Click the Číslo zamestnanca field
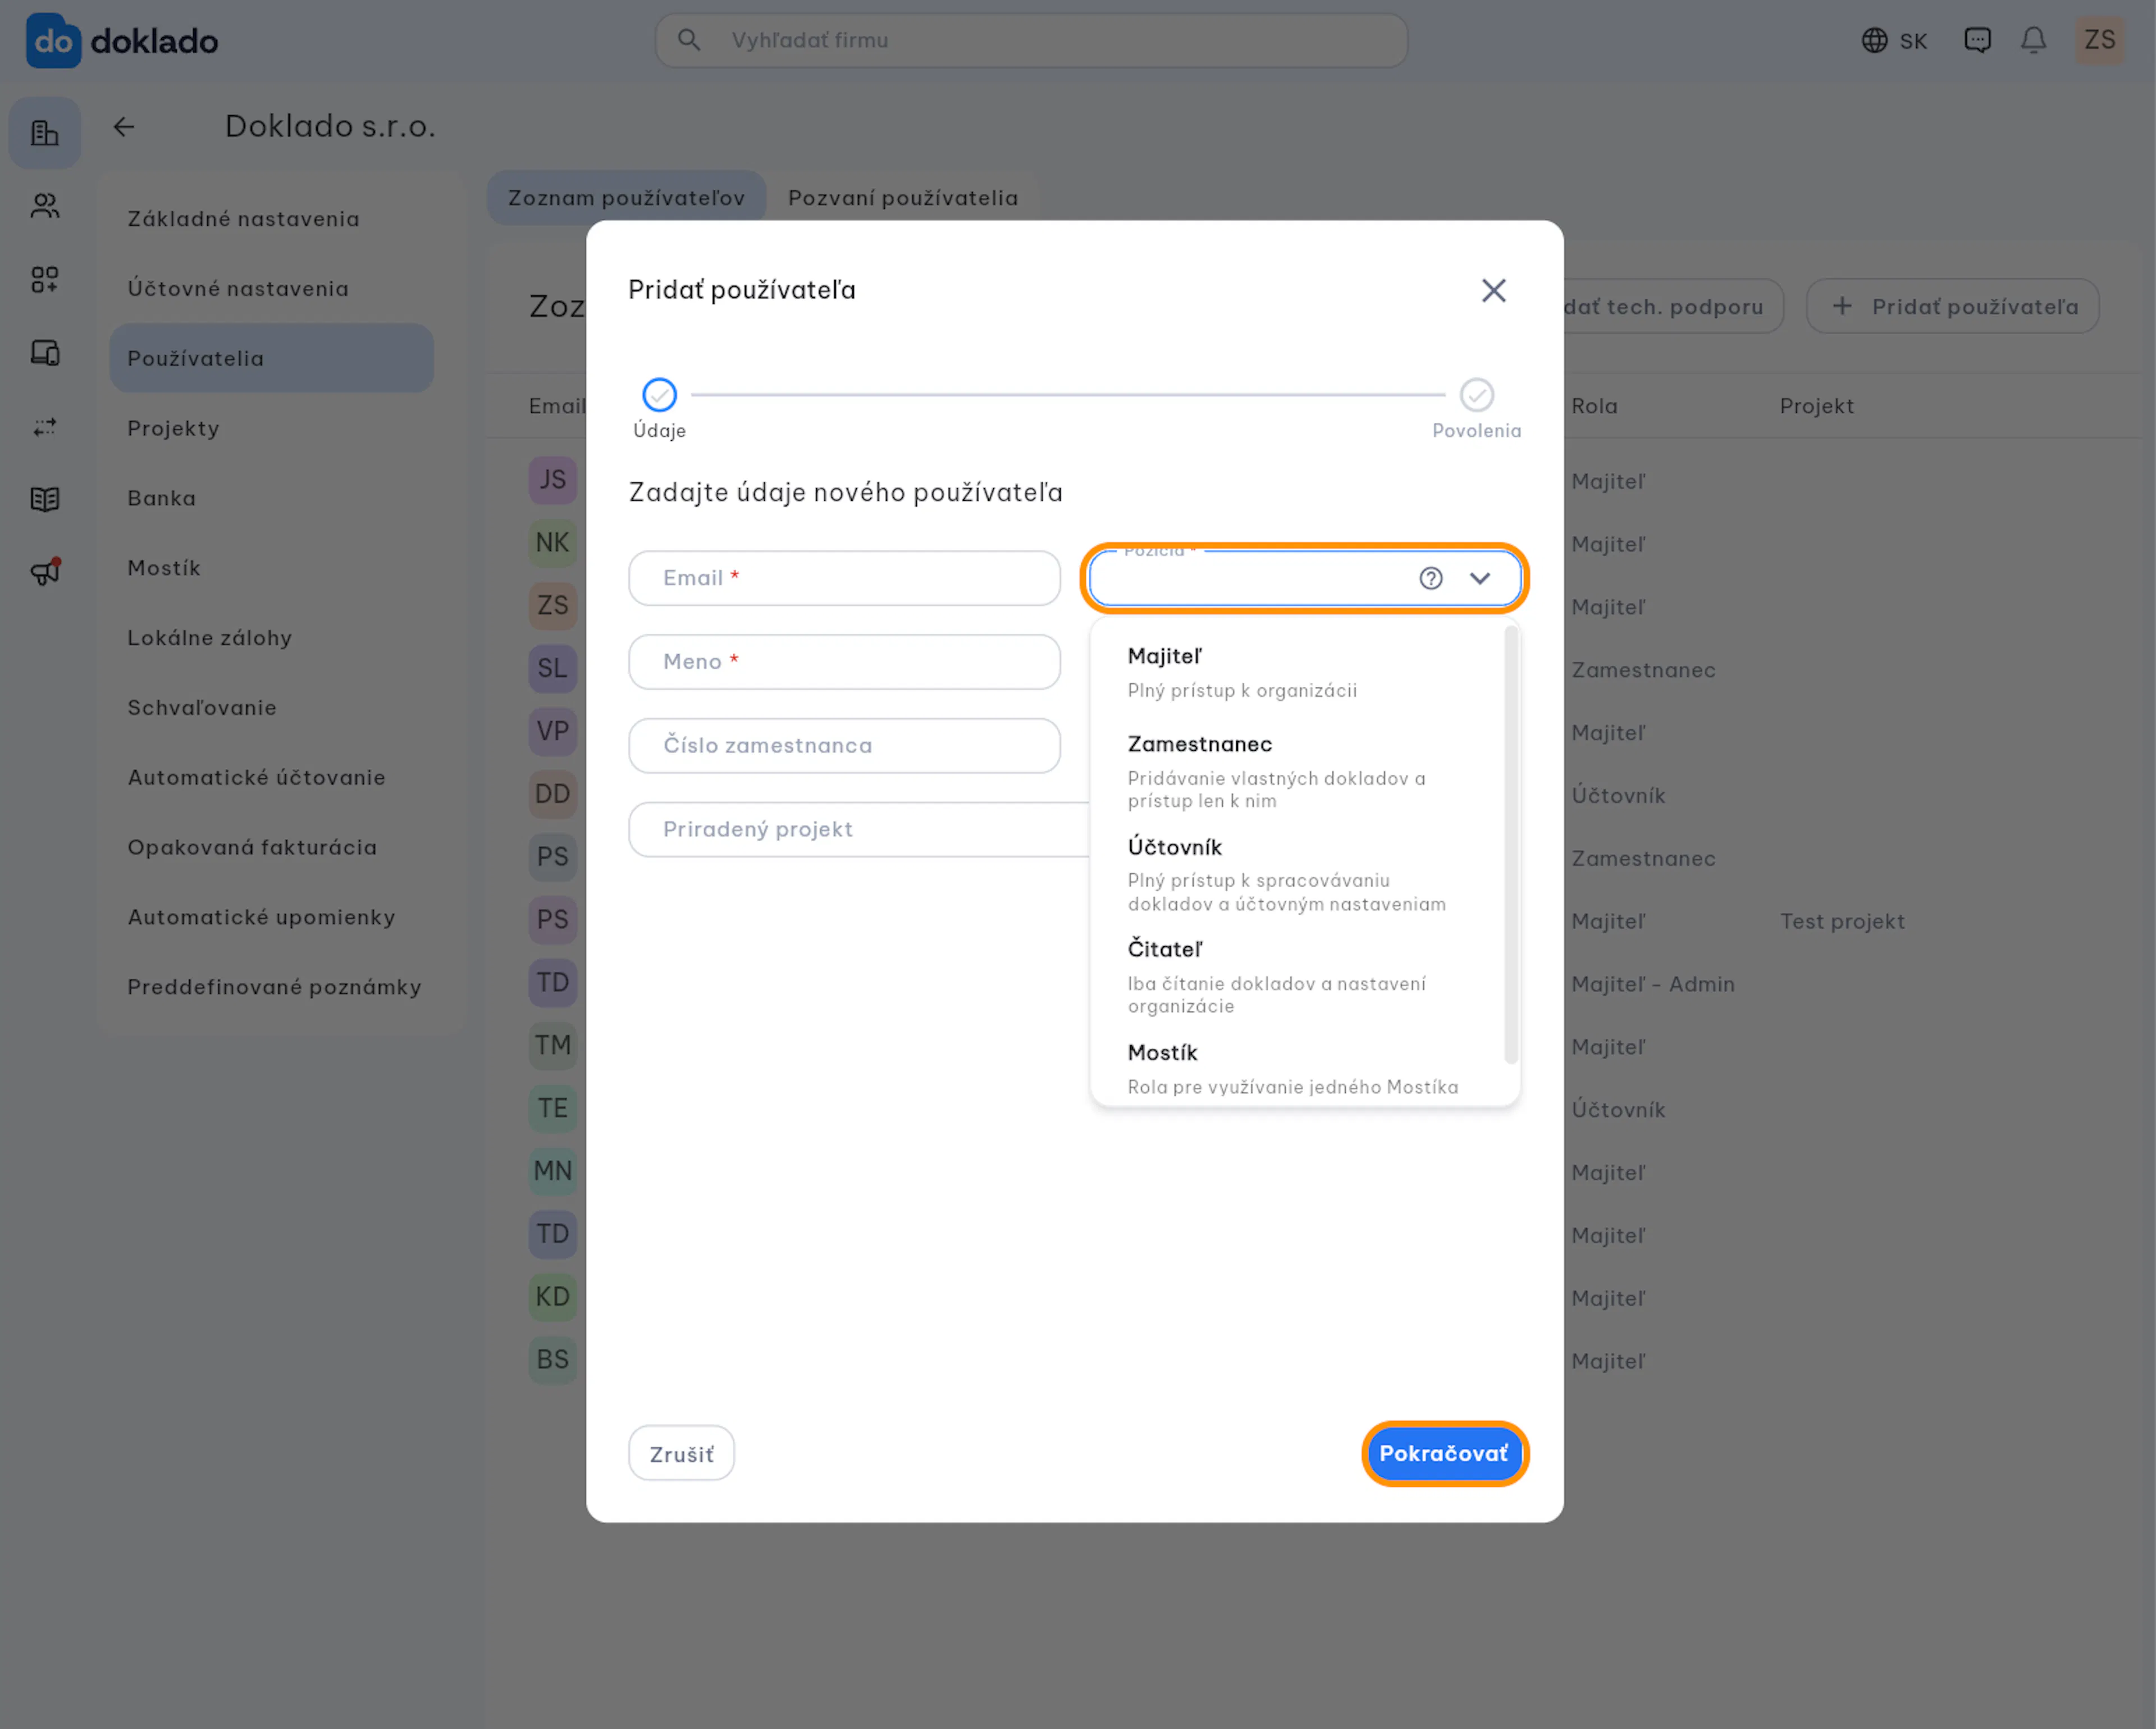The width and height of the screenshot is (2156, 1729). (844, 746)
